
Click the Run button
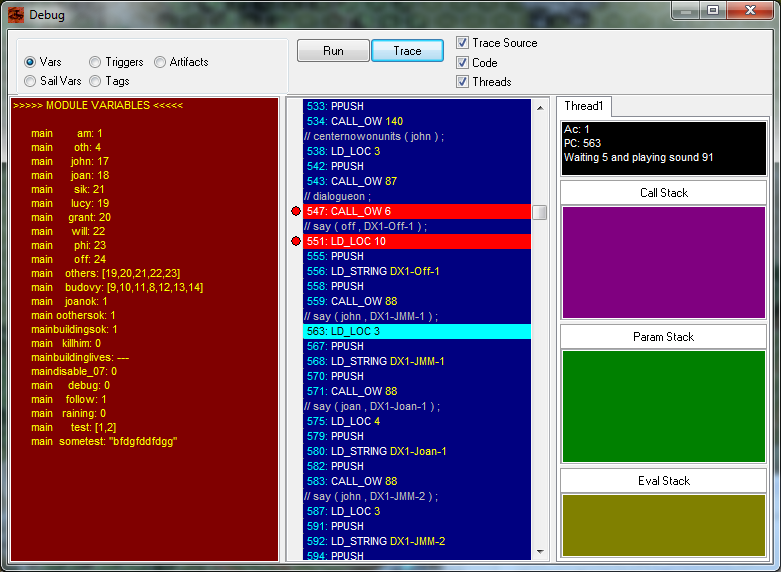tap(333, 51)
